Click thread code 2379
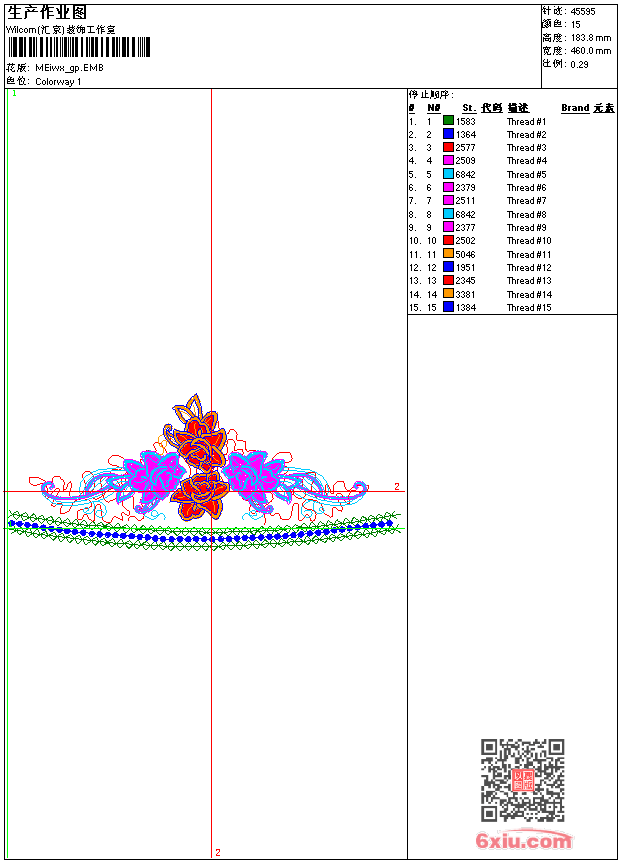The image size is (620, 860). tap(465, 188)
